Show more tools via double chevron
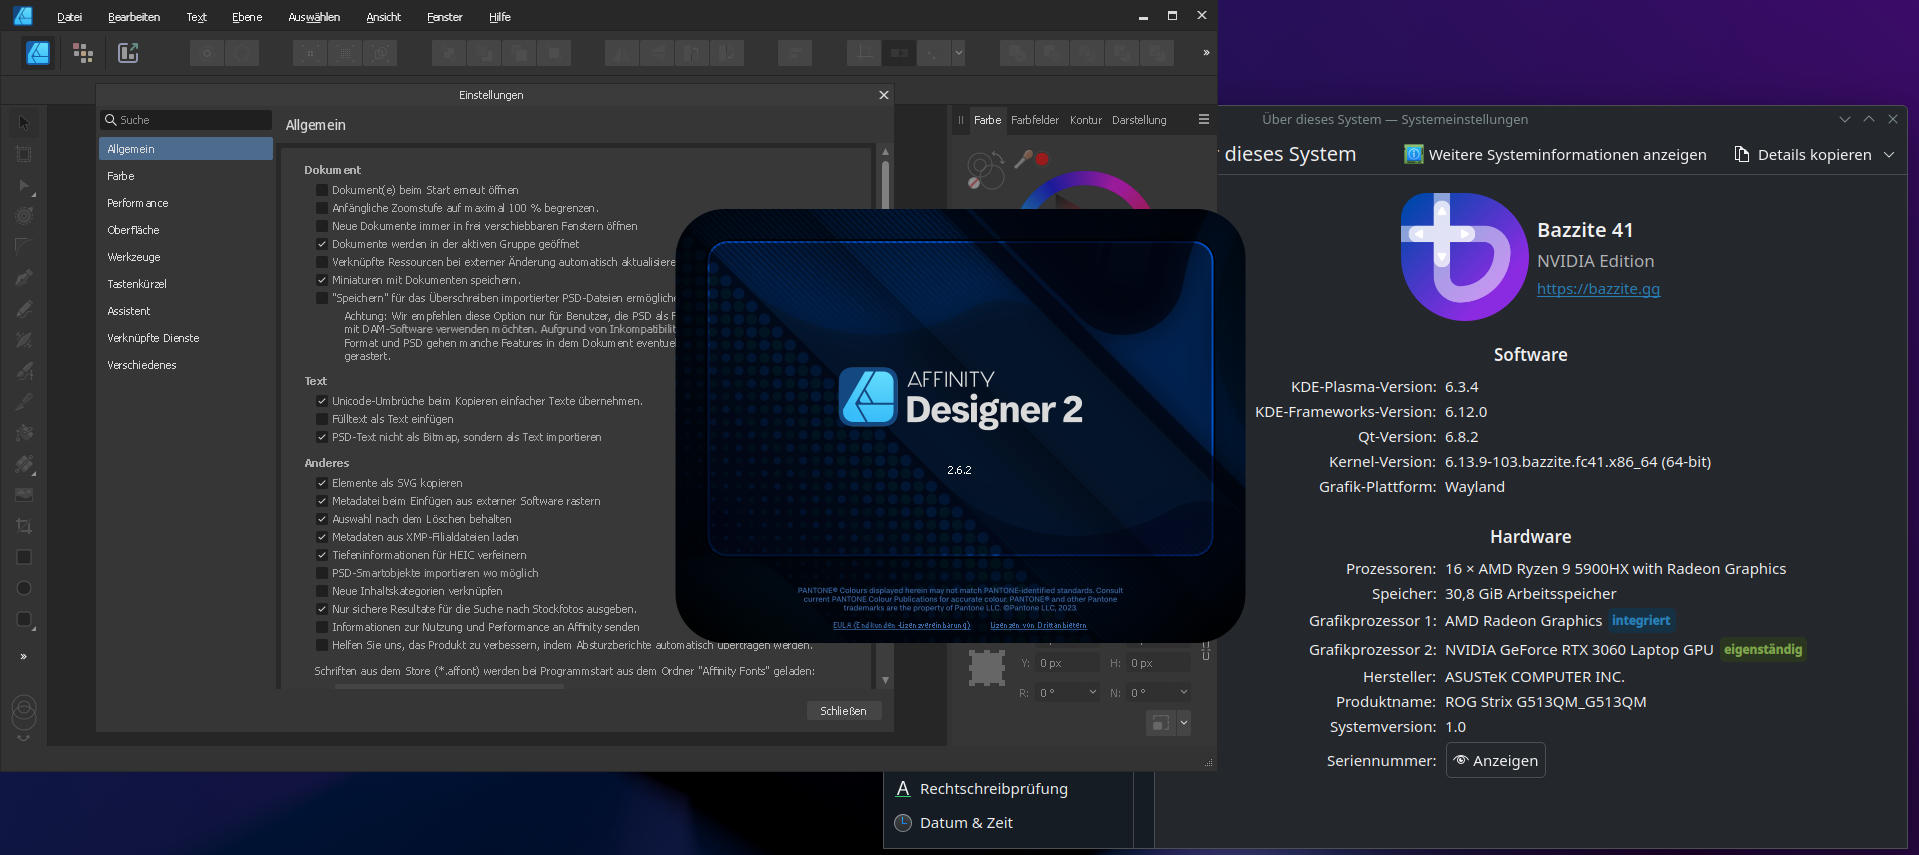The width and height of the screenshot is (1919, 855). (x=23, y=657)
